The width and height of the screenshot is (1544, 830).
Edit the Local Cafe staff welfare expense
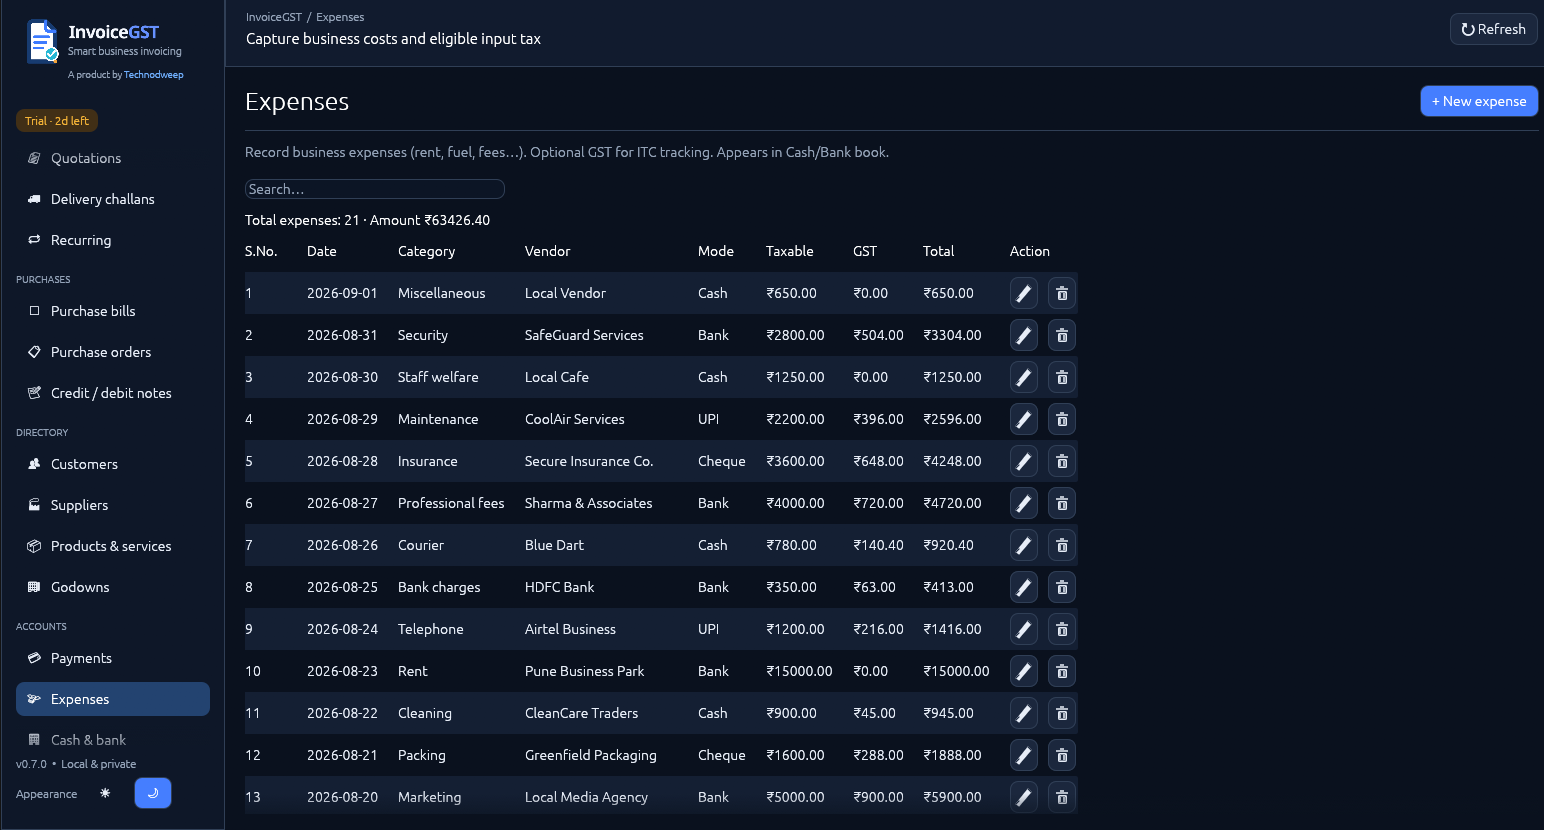coord(1023,377)
